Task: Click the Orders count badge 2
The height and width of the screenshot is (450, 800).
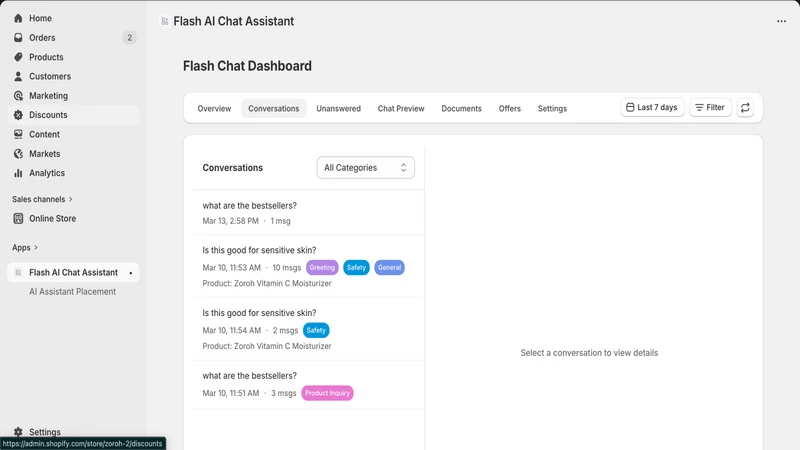Action: tap(130, 38)
